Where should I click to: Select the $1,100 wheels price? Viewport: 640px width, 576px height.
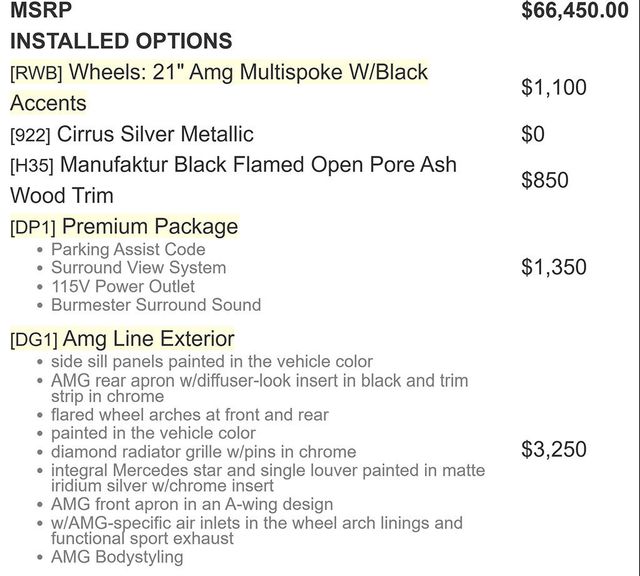click(554, 87)
